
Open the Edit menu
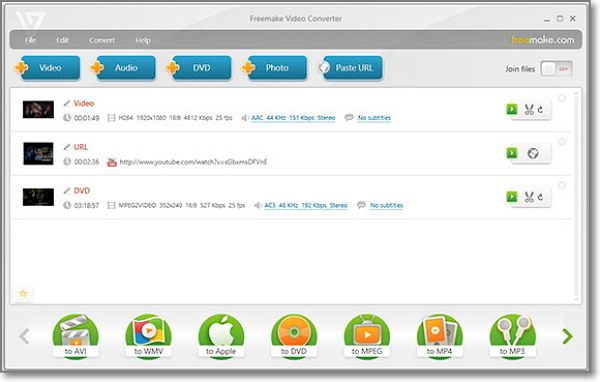pyautogui.click(x=62, y=40)
